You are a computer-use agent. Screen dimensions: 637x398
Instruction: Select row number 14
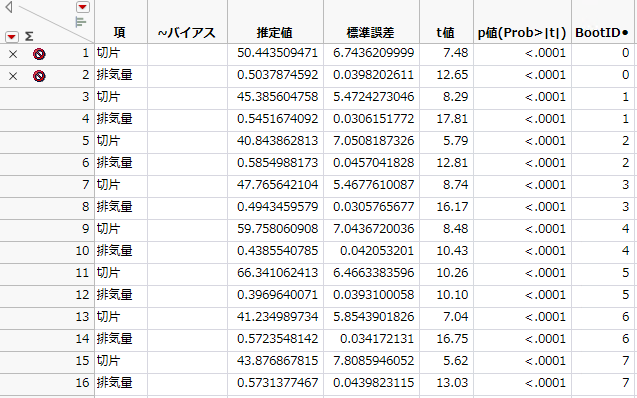point(82,338)
